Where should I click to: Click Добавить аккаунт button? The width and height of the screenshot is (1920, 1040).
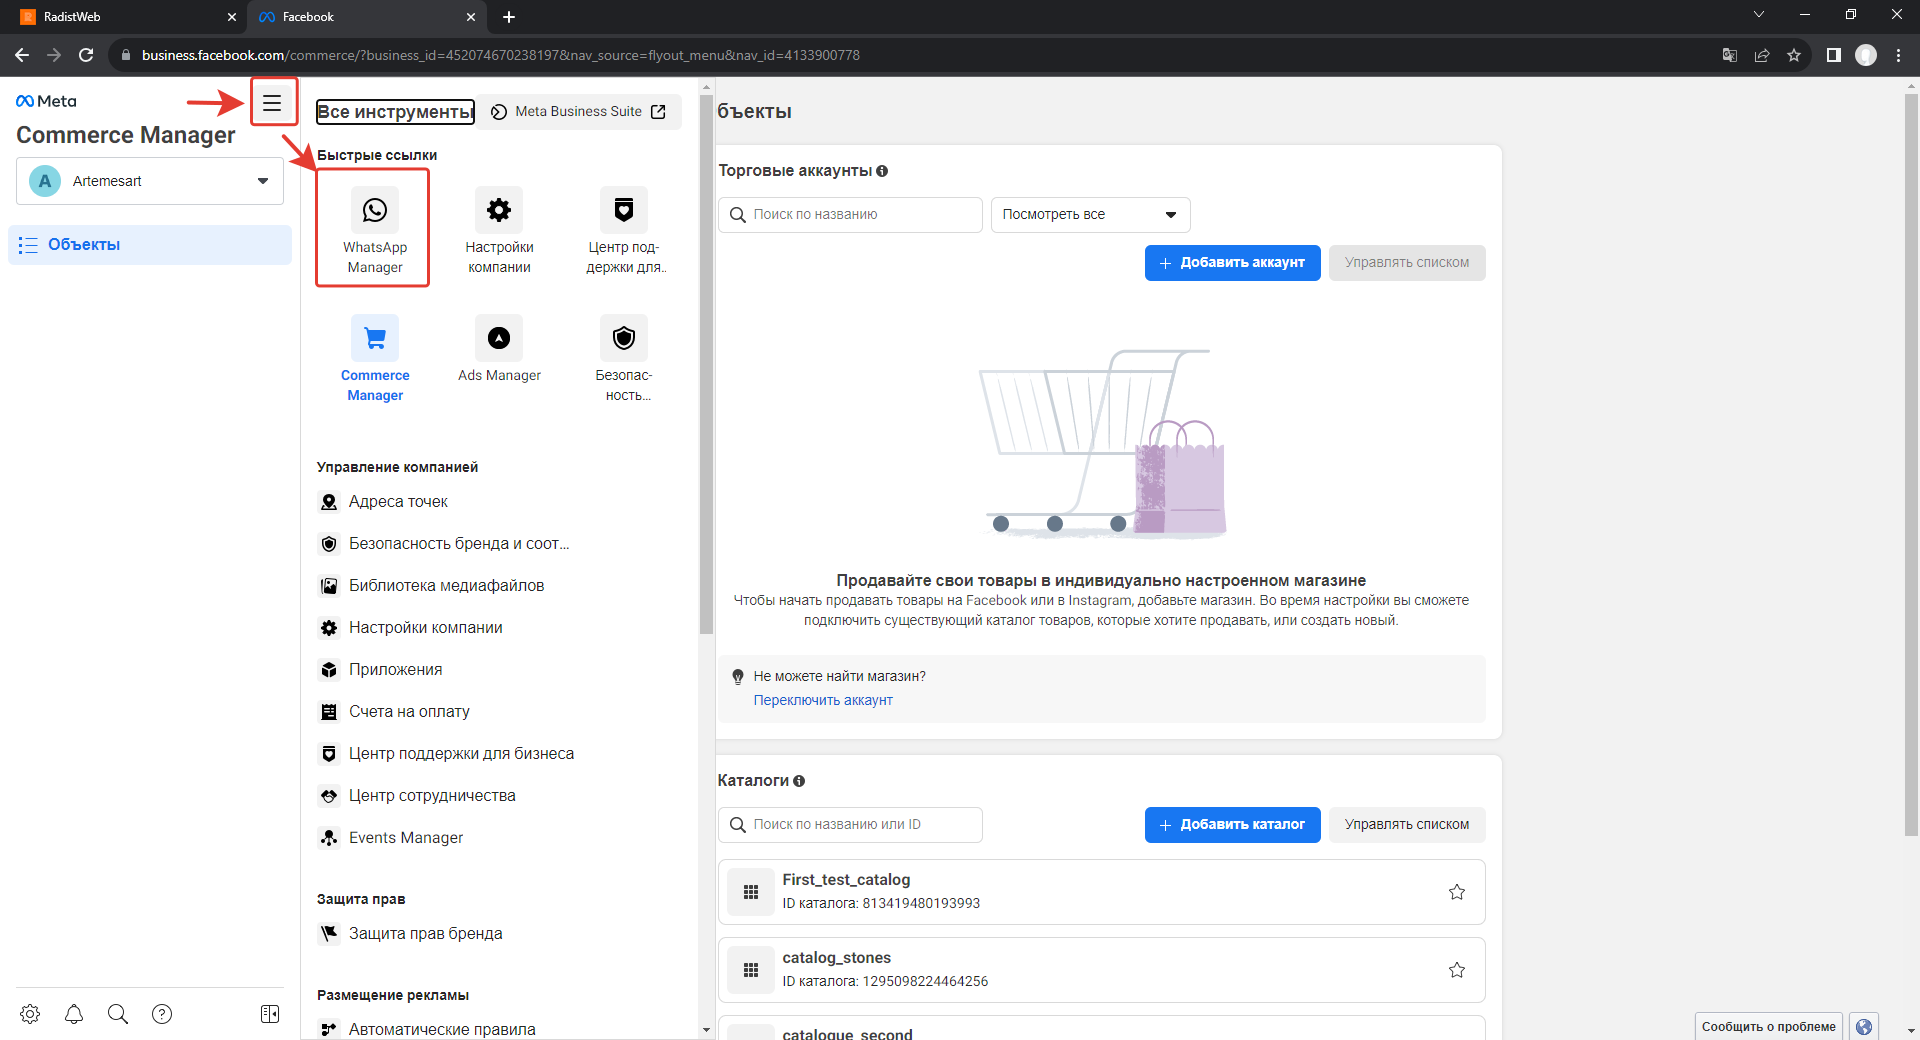point(1232,263)
